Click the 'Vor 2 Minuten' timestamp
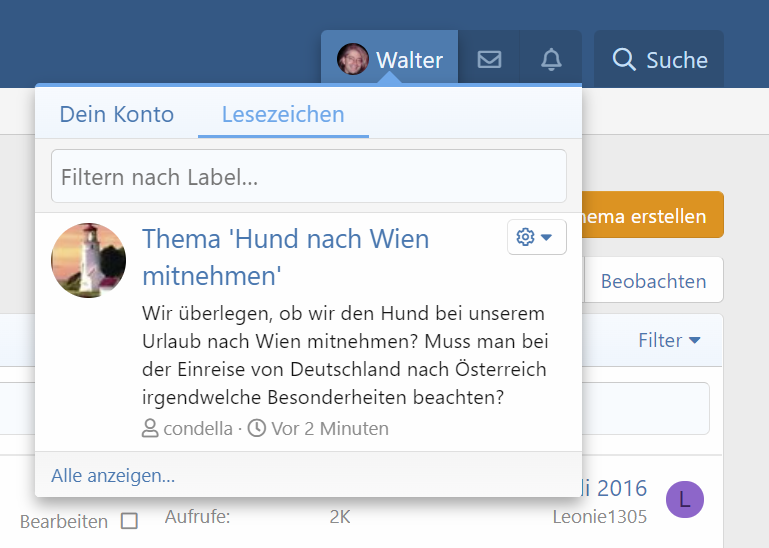Screen dimensions: 769x548 (330, 428)
